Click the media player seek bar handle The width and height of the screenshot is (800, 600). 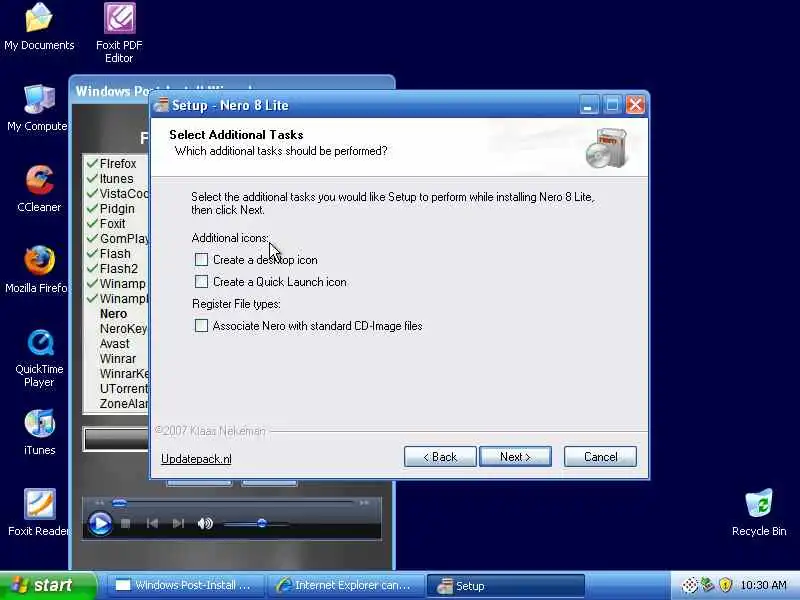point(119,503)
